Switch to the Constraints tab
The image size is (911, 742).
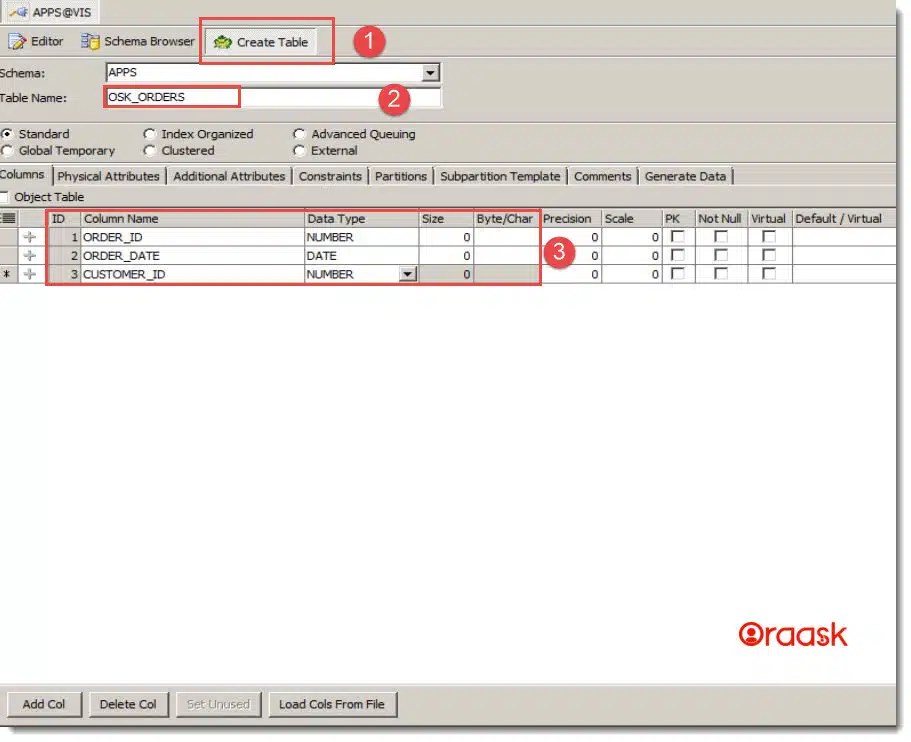coord(330,175)
